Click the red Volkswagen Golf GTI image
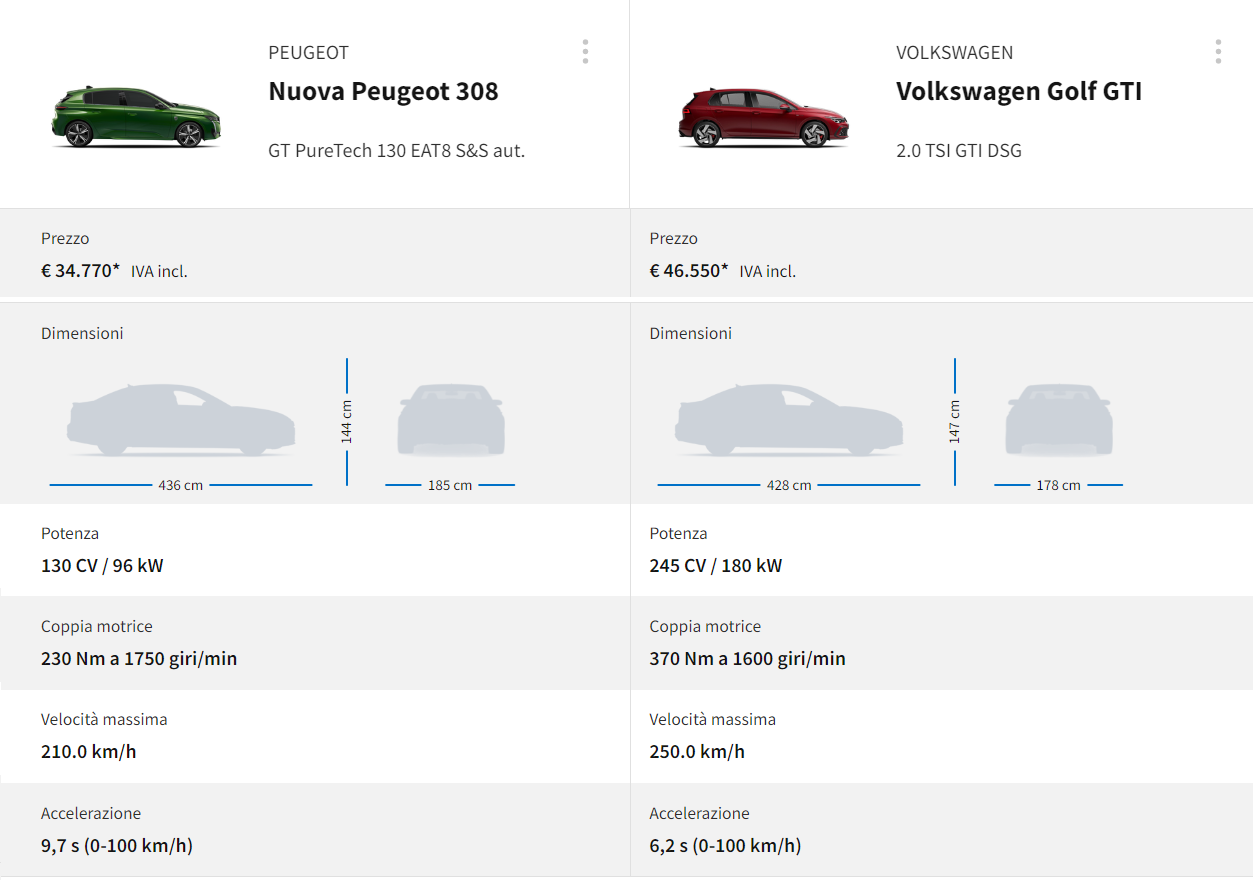 point(764,118)
